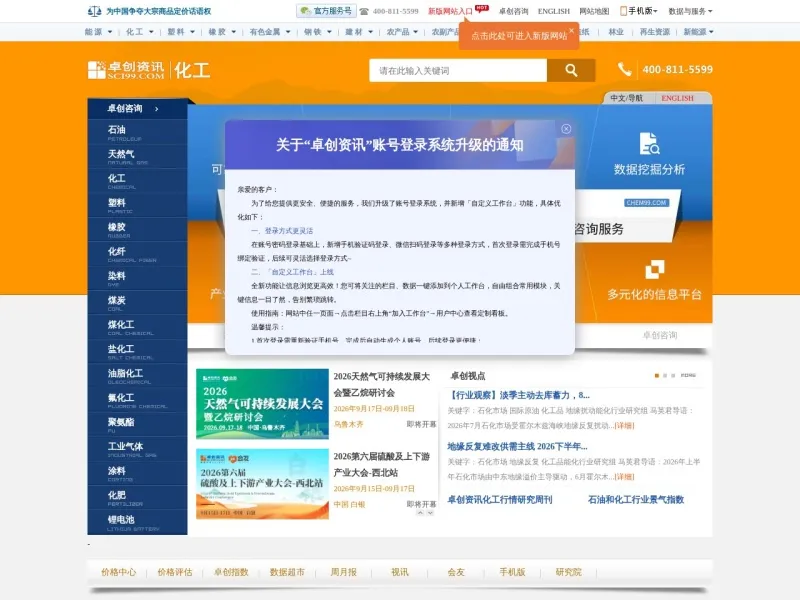Open the 2026天然气可持续发展大会 banner image

click(262, 404)
